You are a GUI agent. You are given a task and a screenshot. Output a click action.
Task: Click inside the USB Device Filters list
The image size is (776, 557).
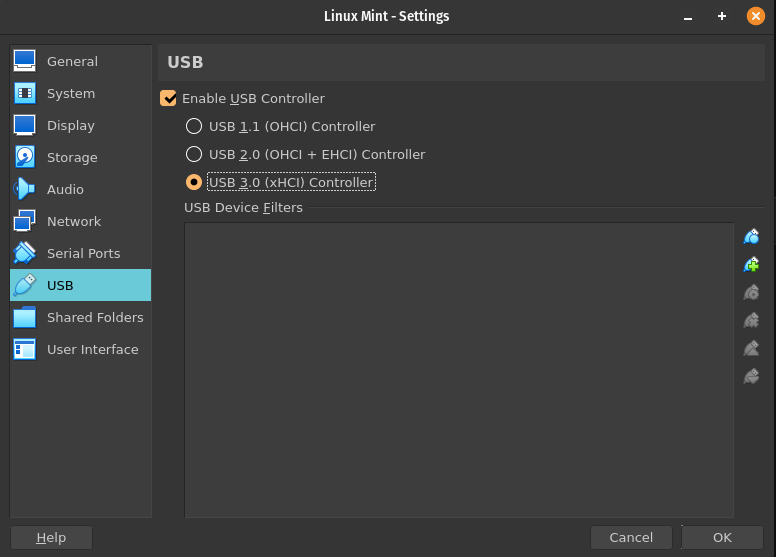pyautogui.click(x=459, y=370)
